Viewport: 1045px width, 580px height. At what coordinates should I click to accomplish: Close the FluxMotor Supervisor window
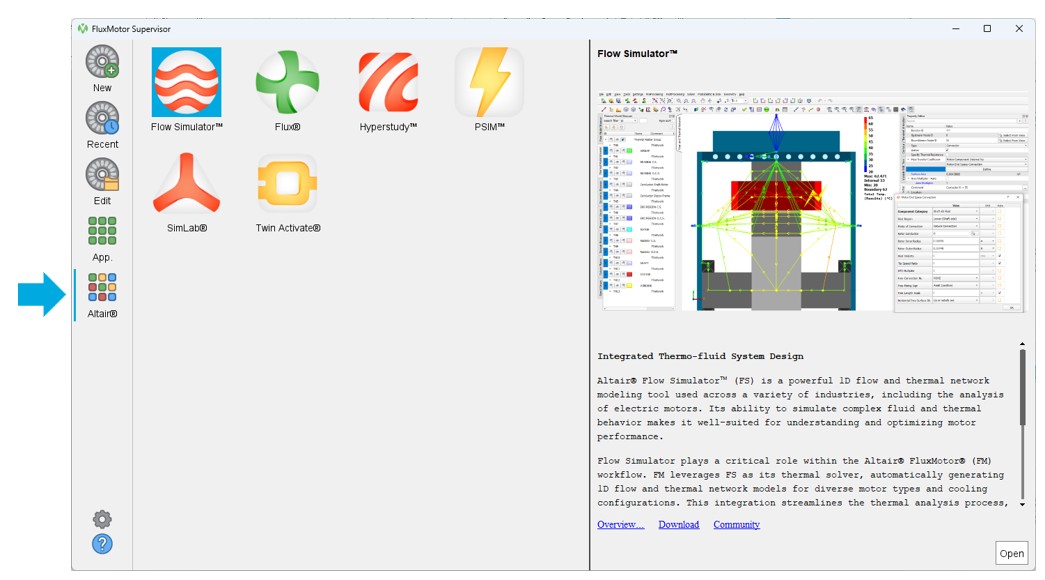1019,29
